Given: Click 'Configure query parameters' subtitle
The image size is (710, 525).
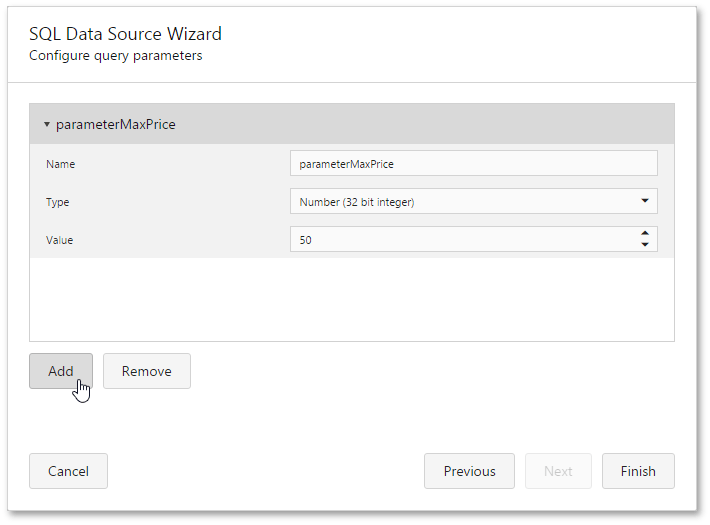Looking at the screenshot, I should pyautogui.click(x=115, y=56).
